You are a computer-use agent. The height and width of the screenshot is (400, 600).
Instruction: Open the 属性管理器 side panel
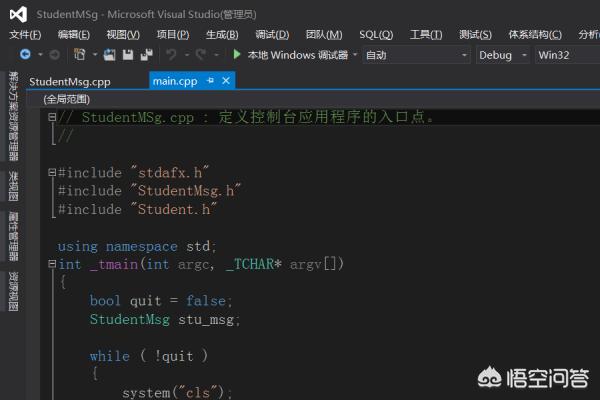pos(13,236)
